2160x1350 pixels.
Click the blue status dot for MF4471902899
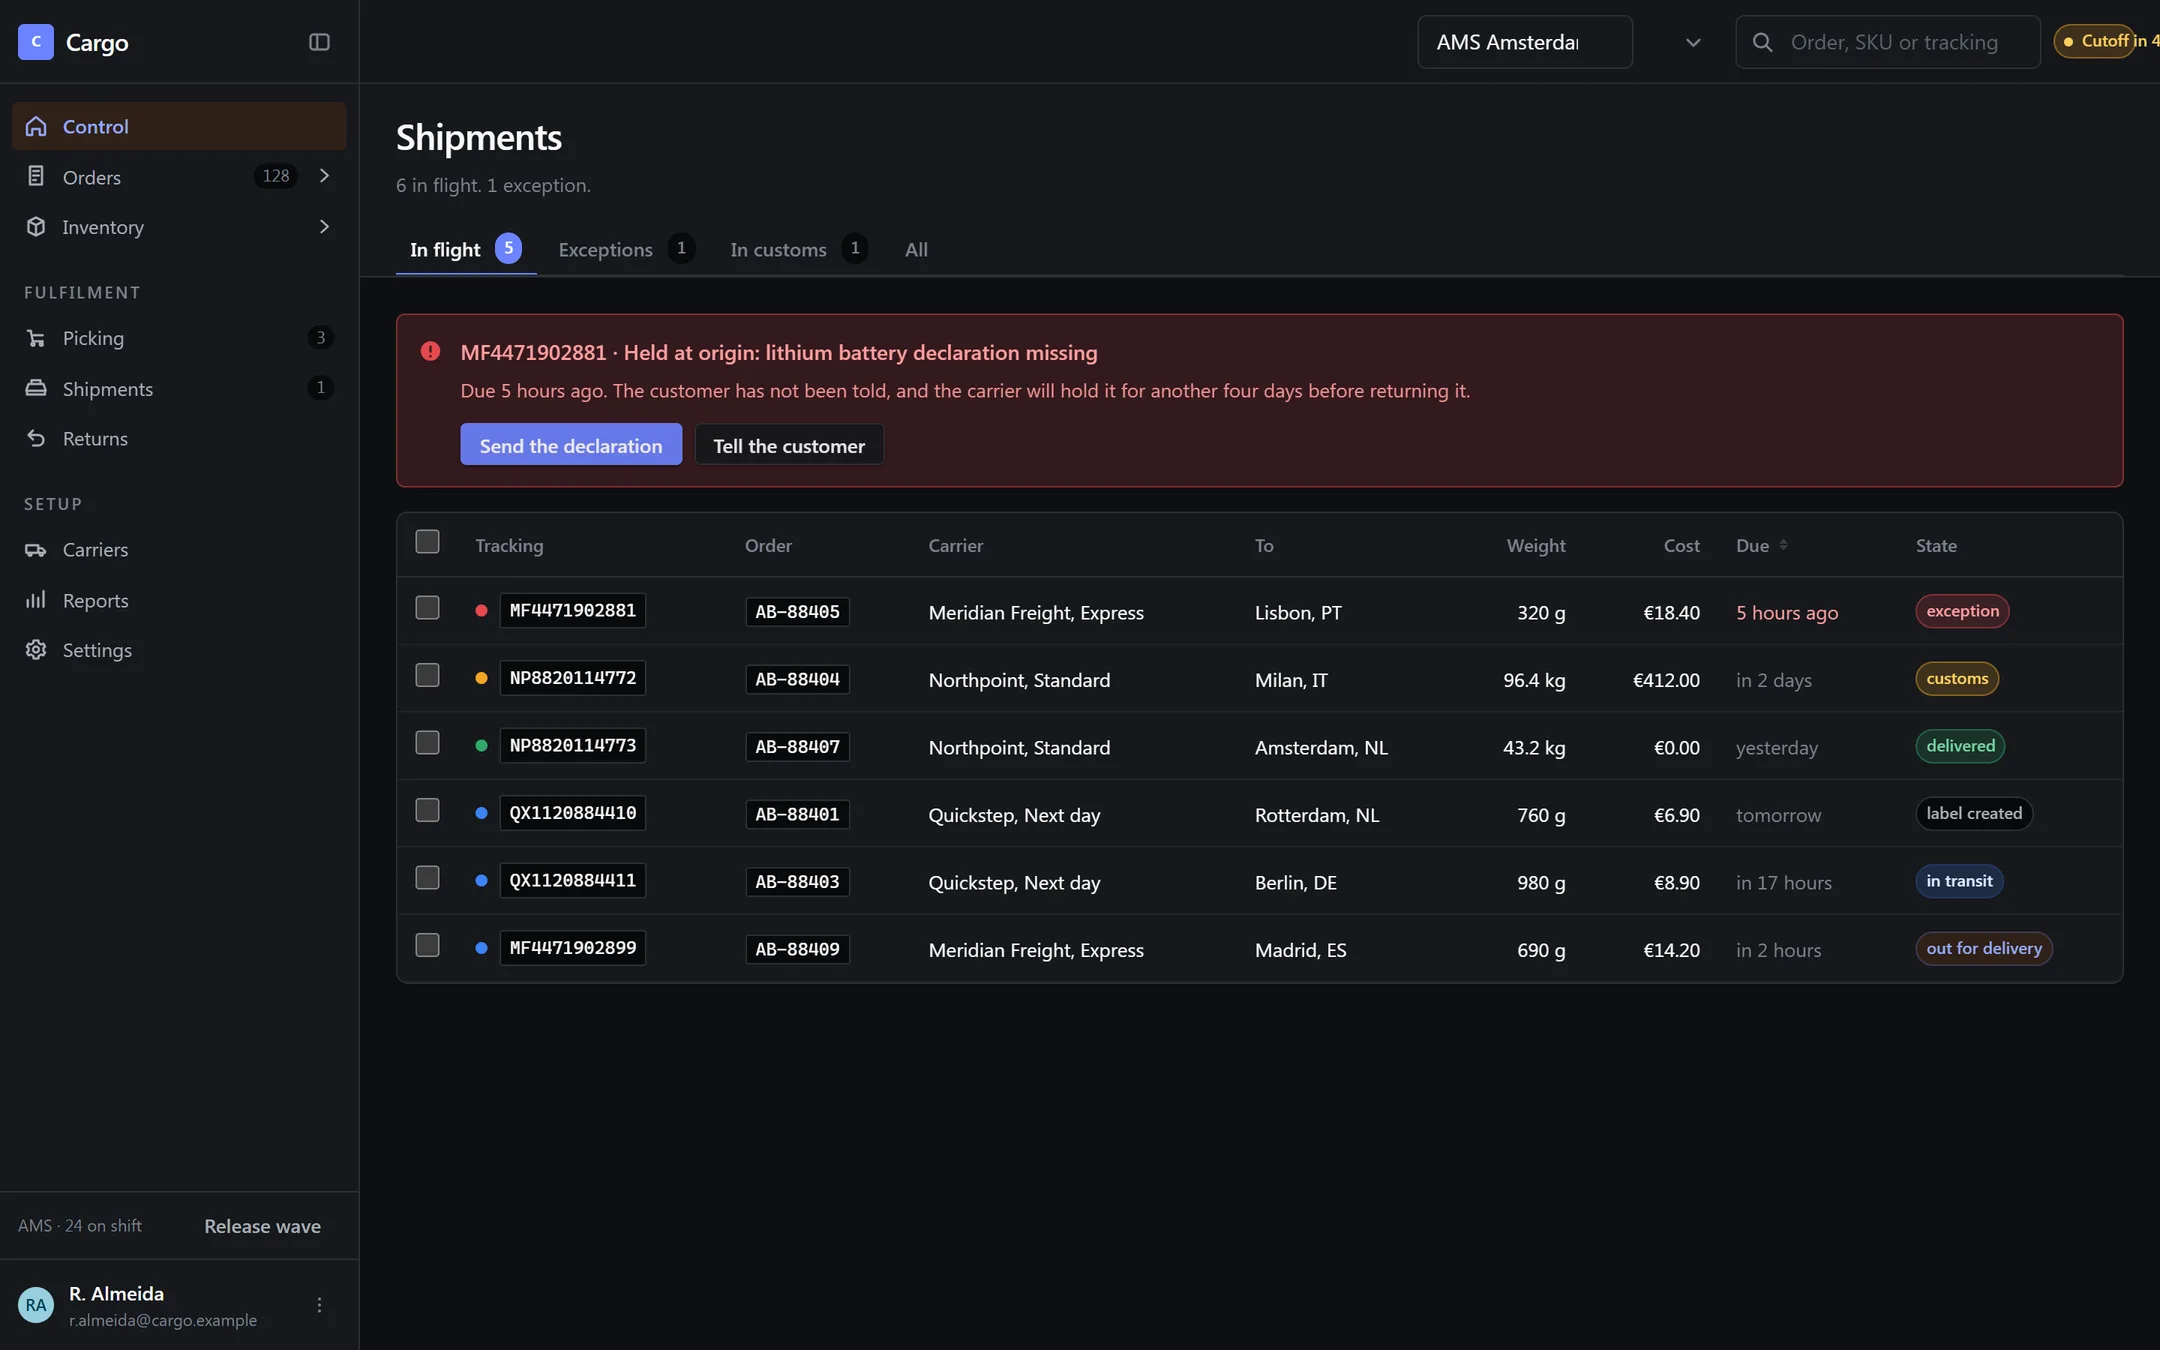tap(481, 948)
